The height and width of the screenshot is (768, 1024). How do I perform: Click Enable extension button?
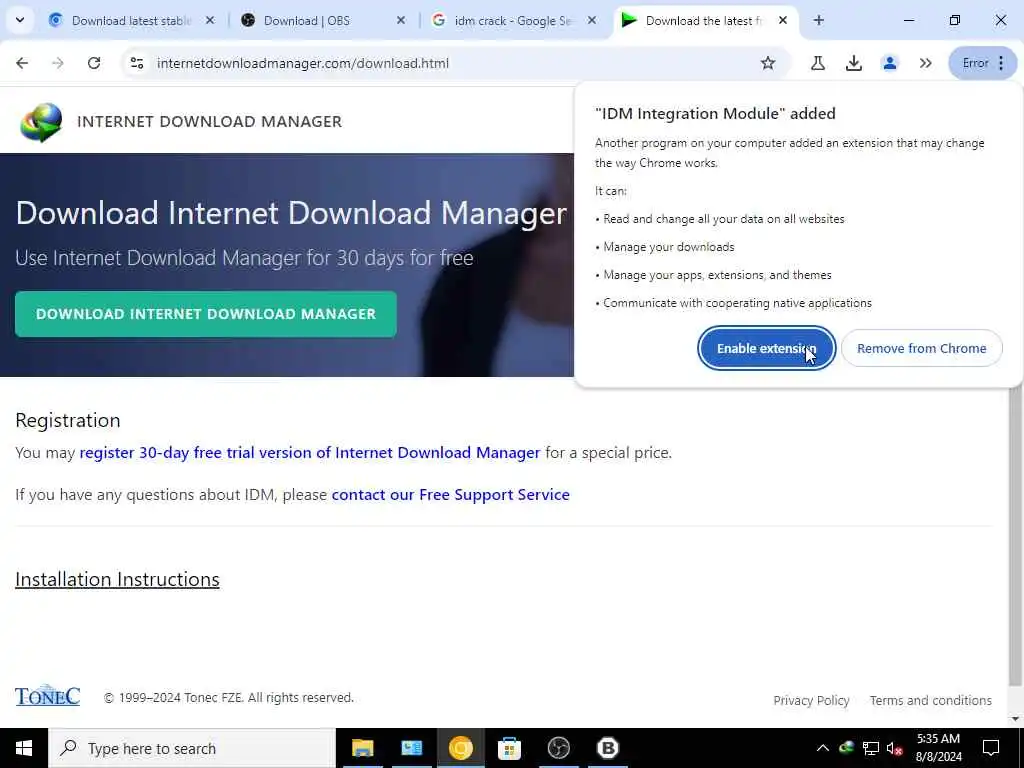[766, 348]
